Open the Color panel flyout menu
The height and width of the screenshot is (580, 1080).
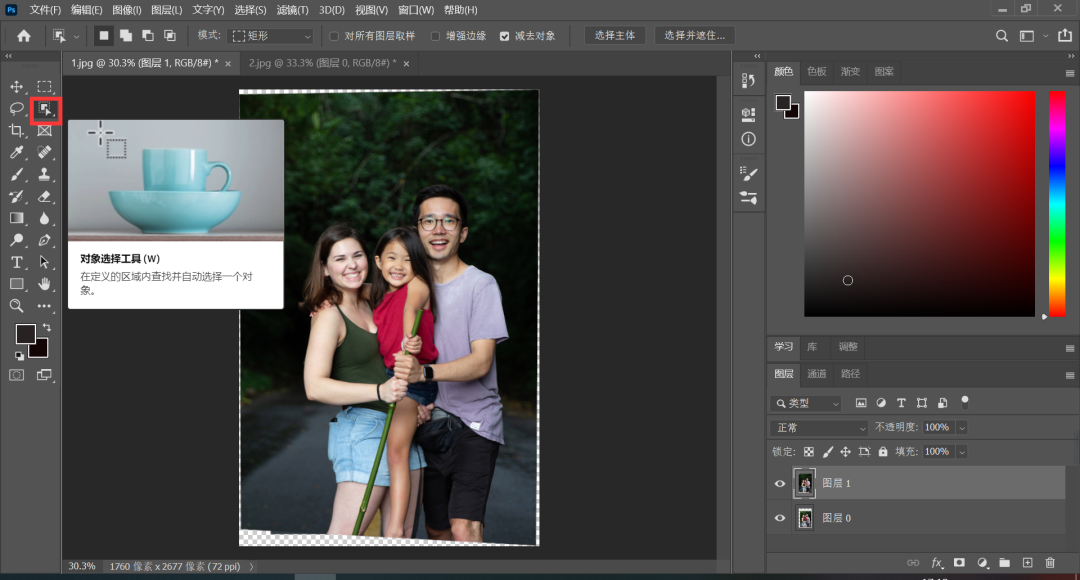[1070, 73]
